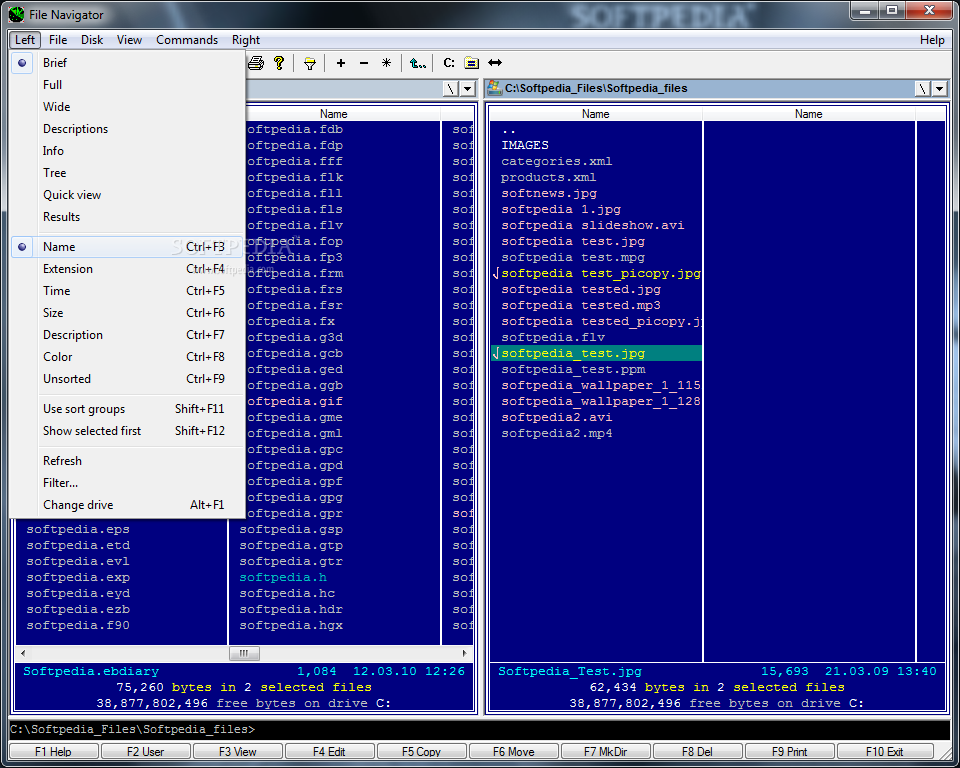Open the filter funnel toolbar icon
Screen dimensions: 960x768
[x=310, y=62]
